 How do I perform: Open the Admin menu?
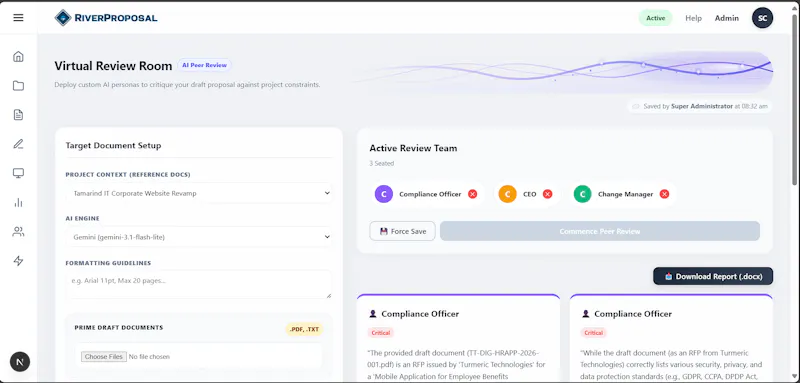point(727,18)
